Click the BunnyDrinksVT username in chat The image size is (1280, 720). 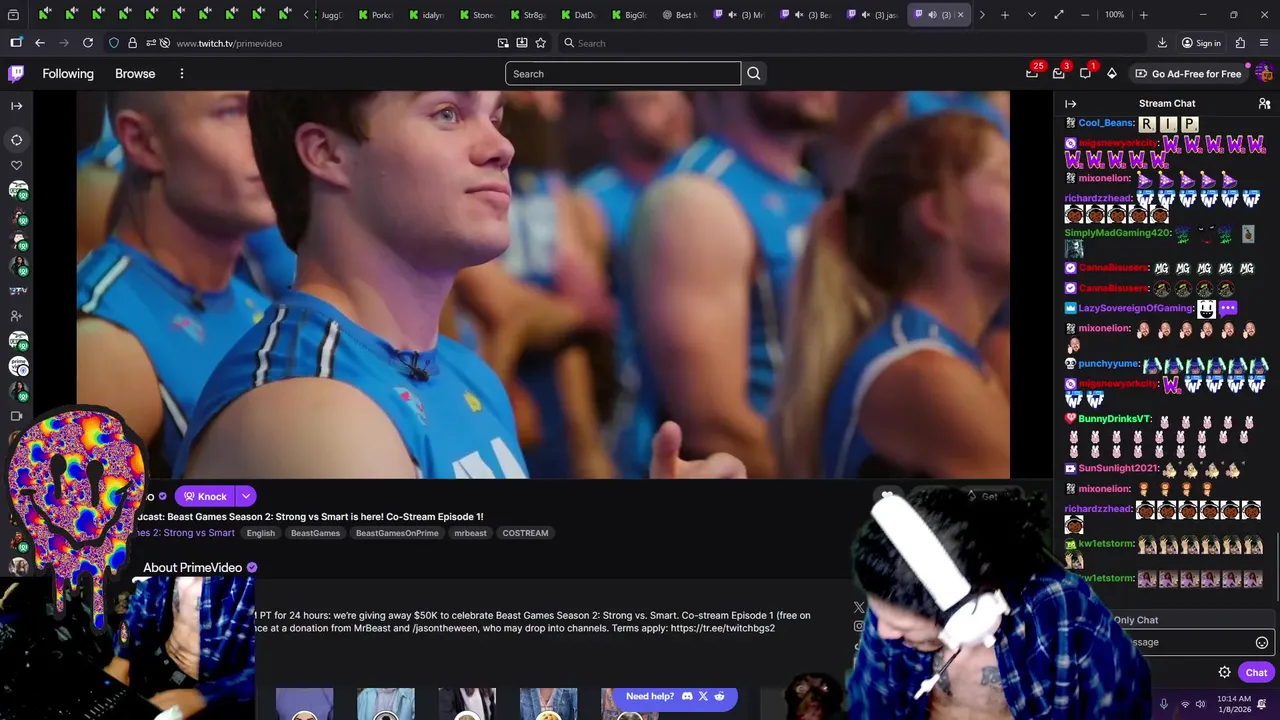pyautogui.click(x=1115, y=419)
